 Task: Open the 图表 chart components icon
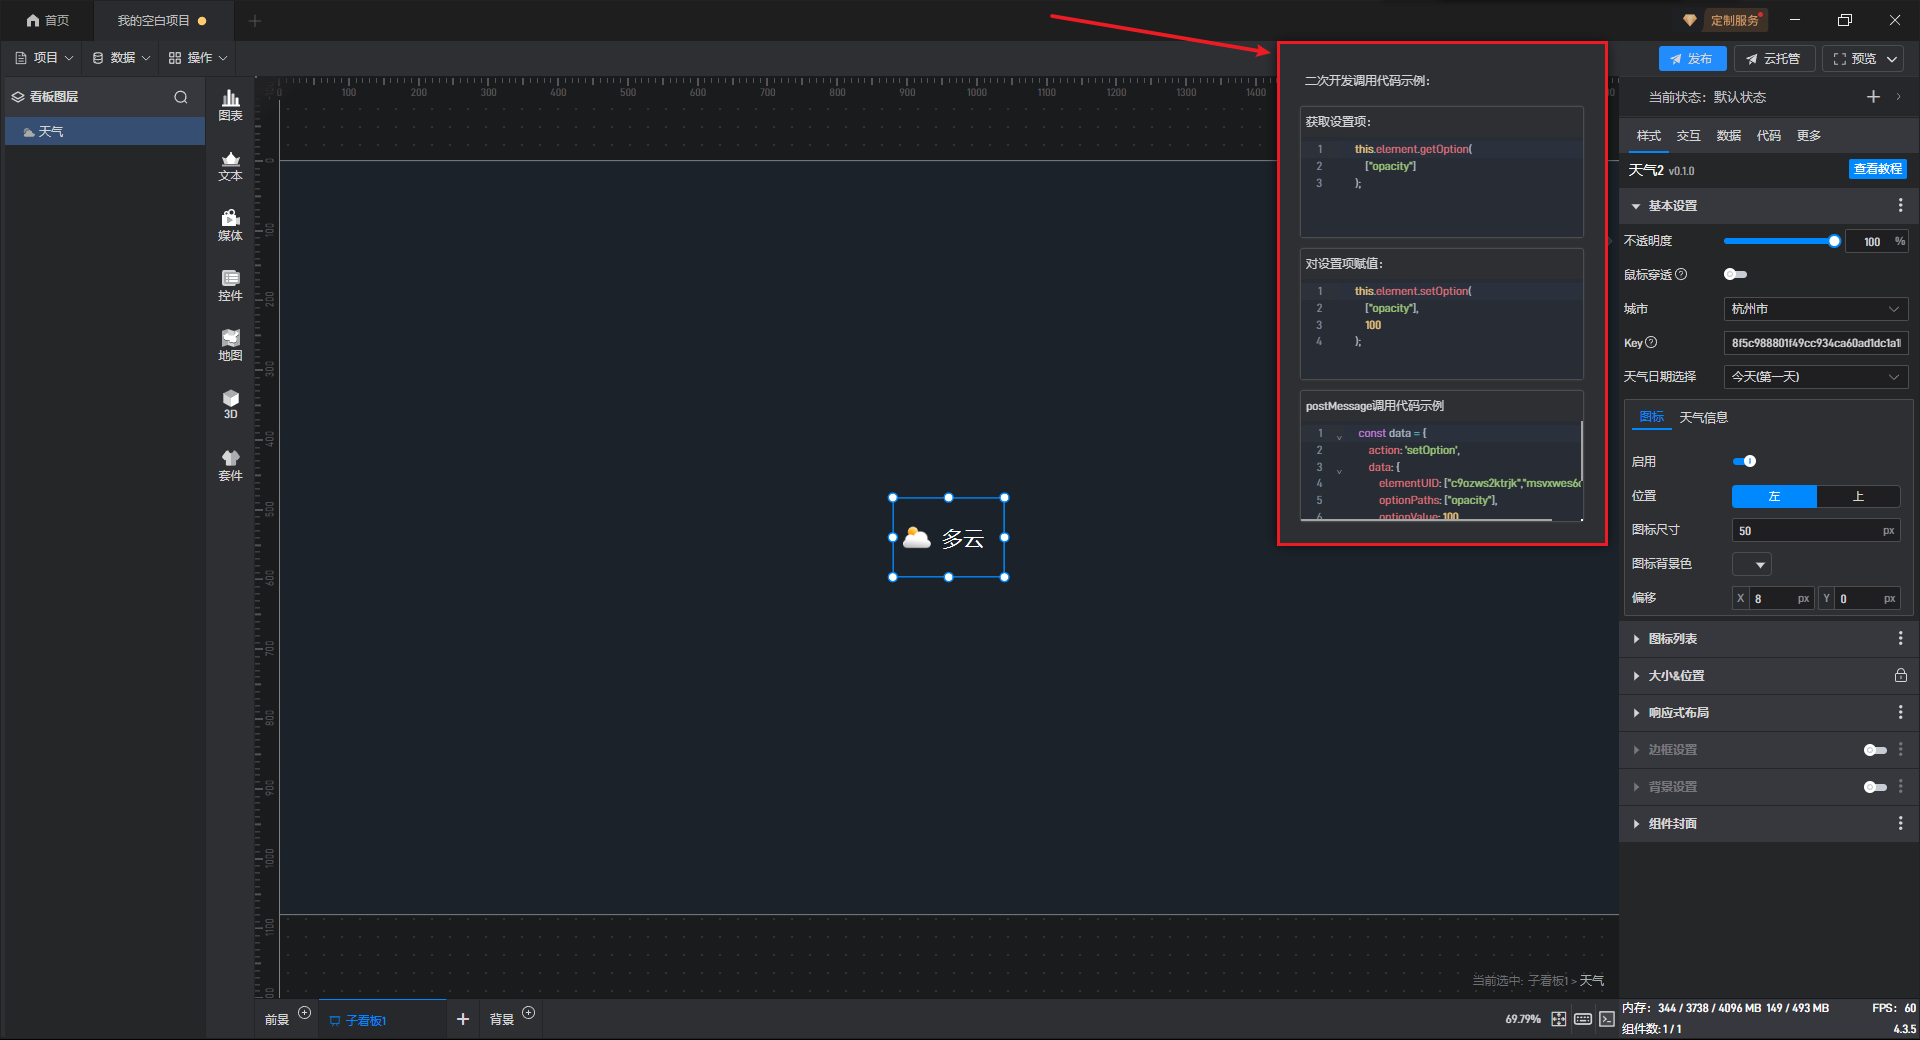pyautogui.click(x=230, y=105)
